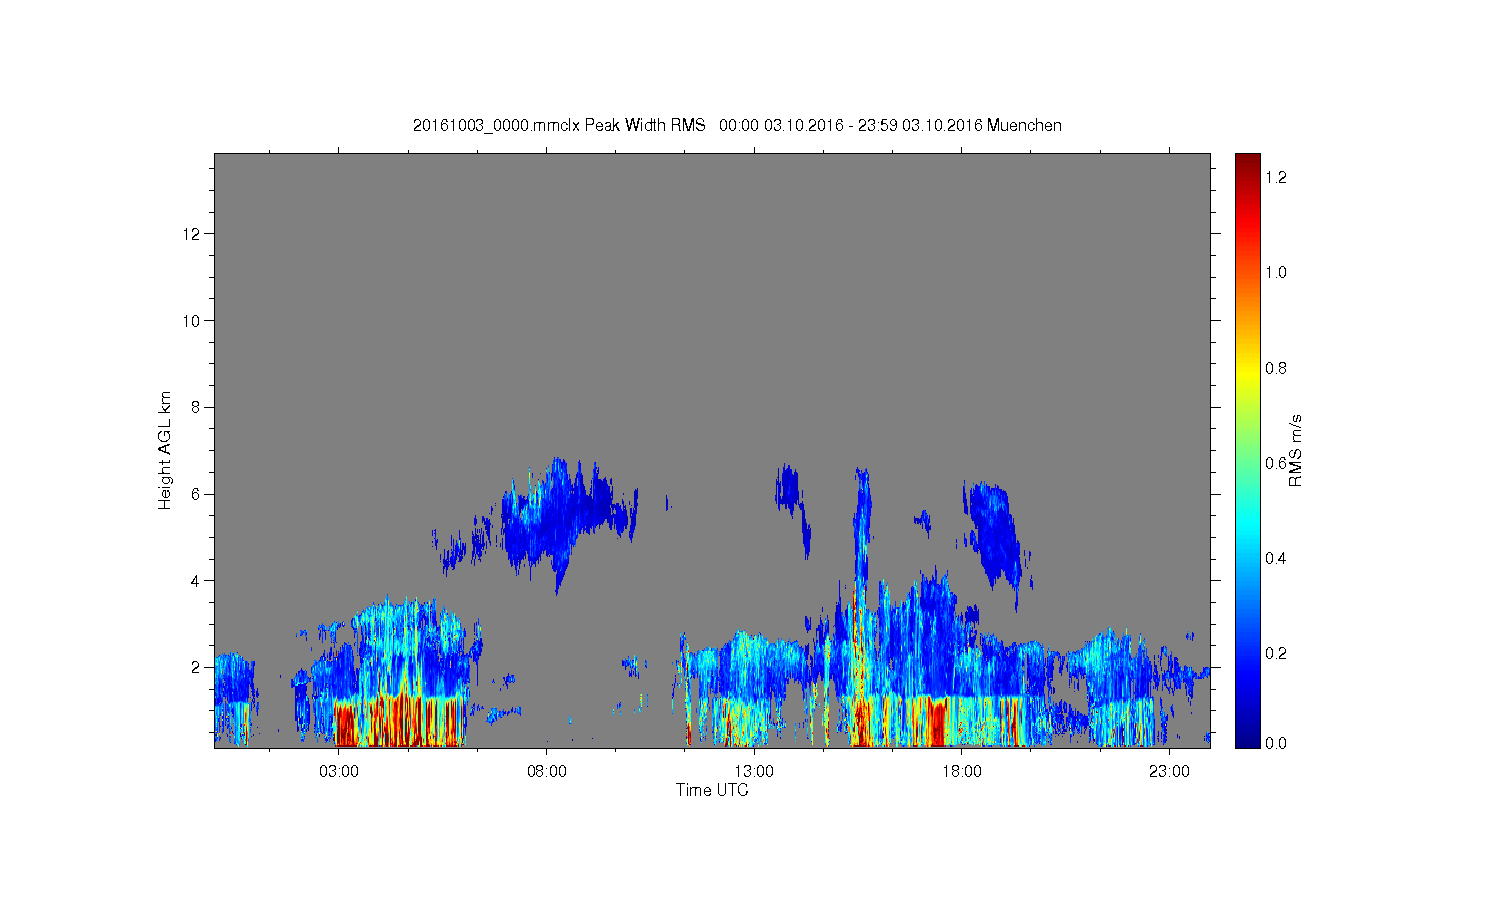
Task: Click the colorbar value '1.0'
Action: coord(1275,272)
